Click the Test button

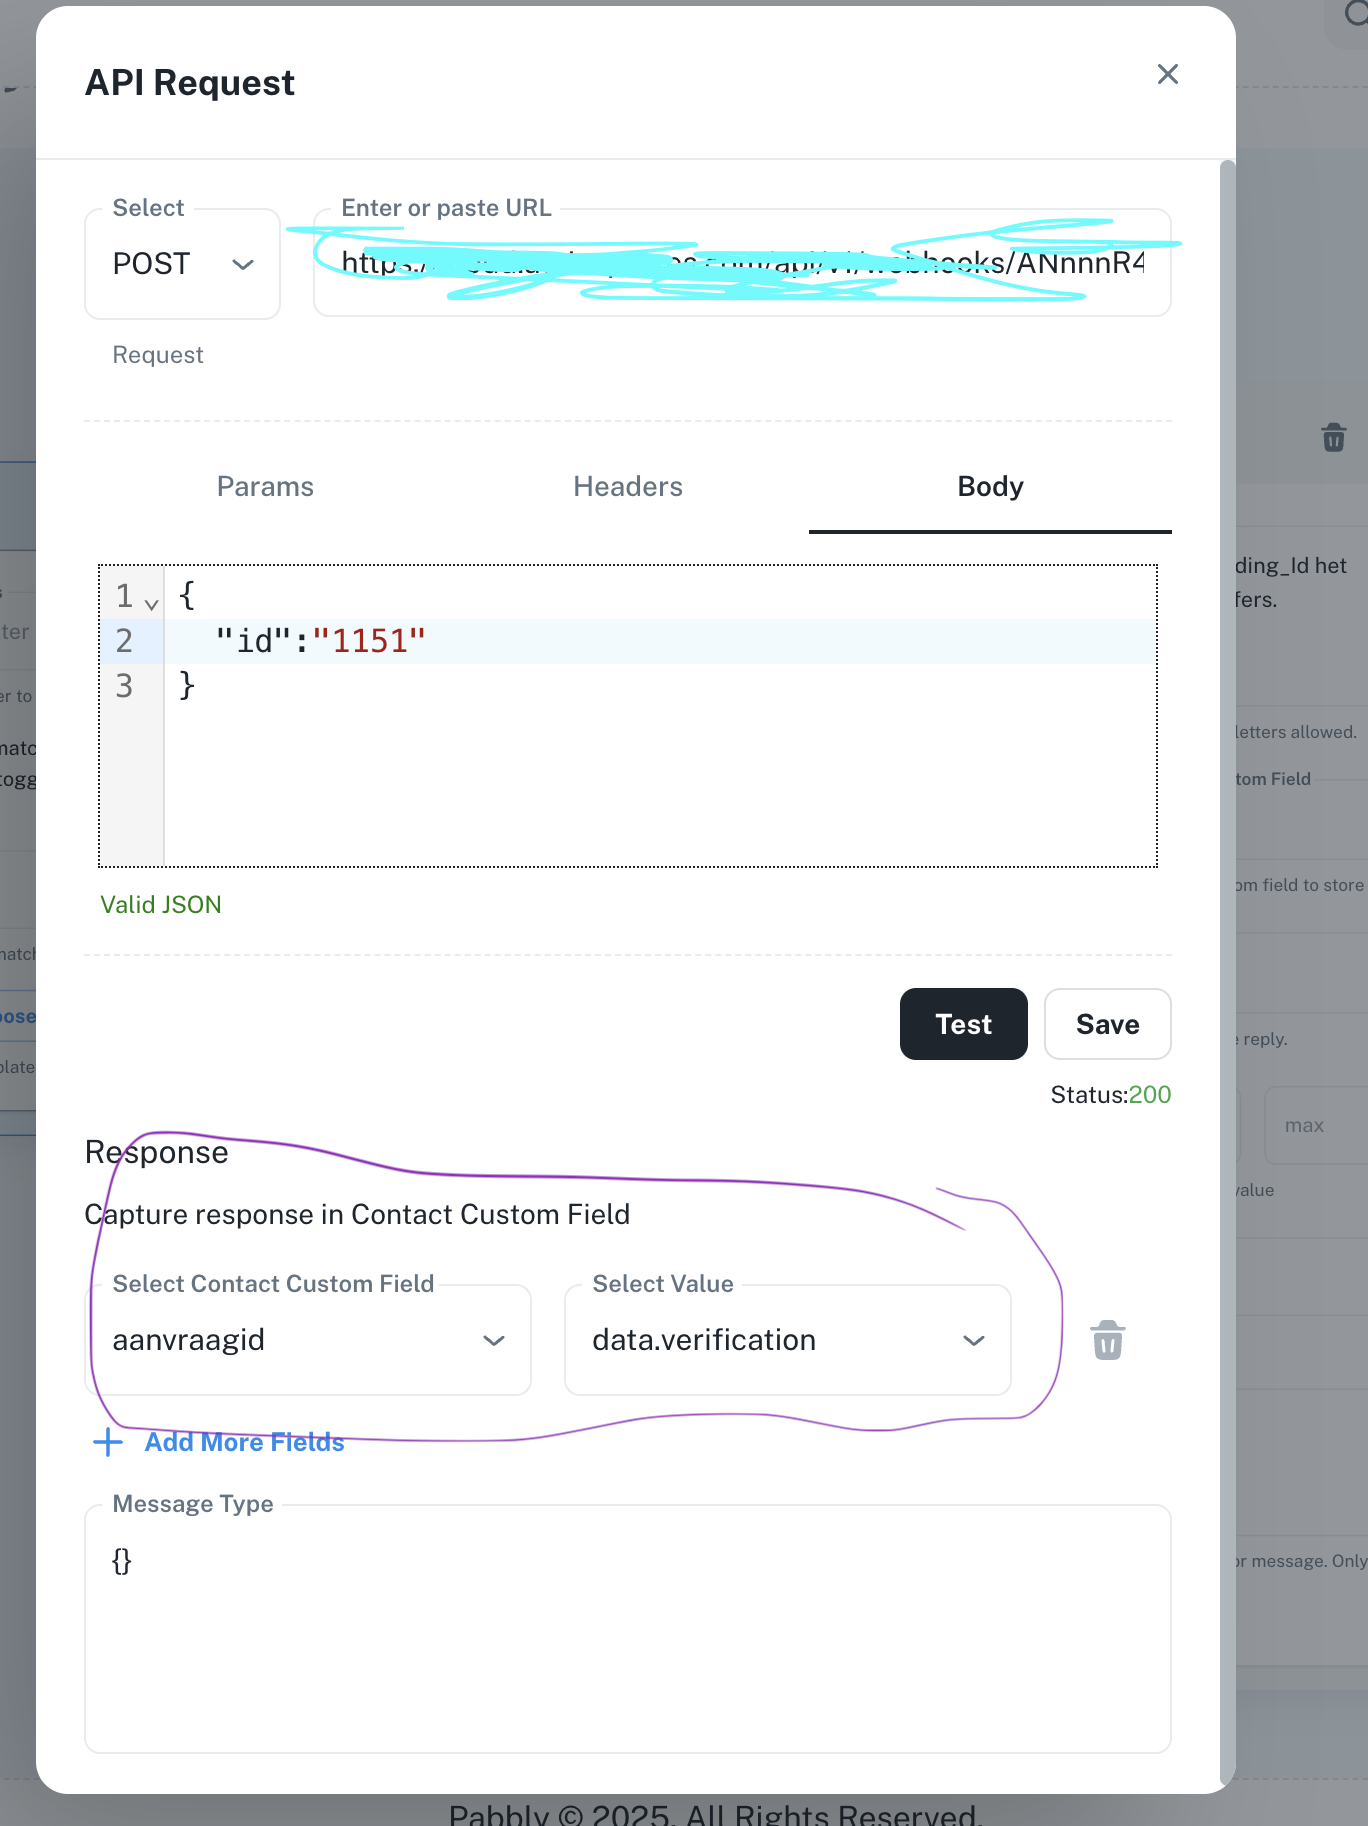pyautogui.click(x=963, y=1024)
